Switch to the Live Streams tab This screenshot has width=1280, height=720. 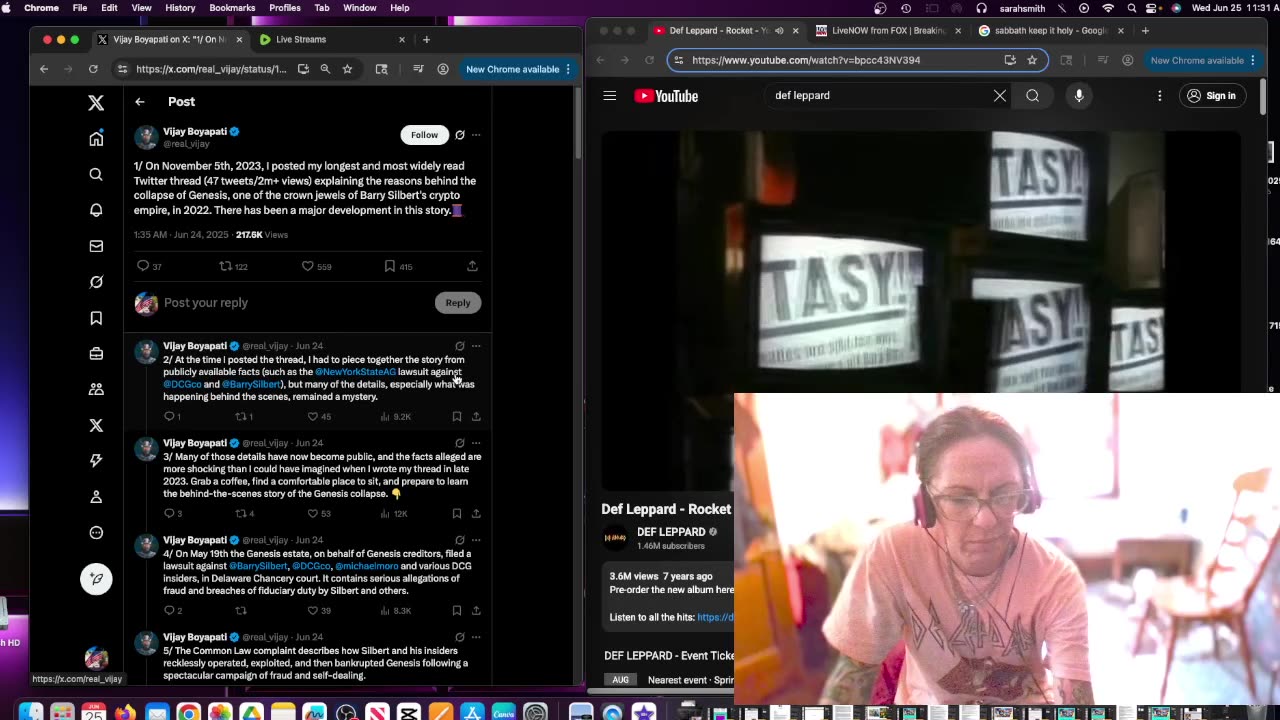(333, 39)
